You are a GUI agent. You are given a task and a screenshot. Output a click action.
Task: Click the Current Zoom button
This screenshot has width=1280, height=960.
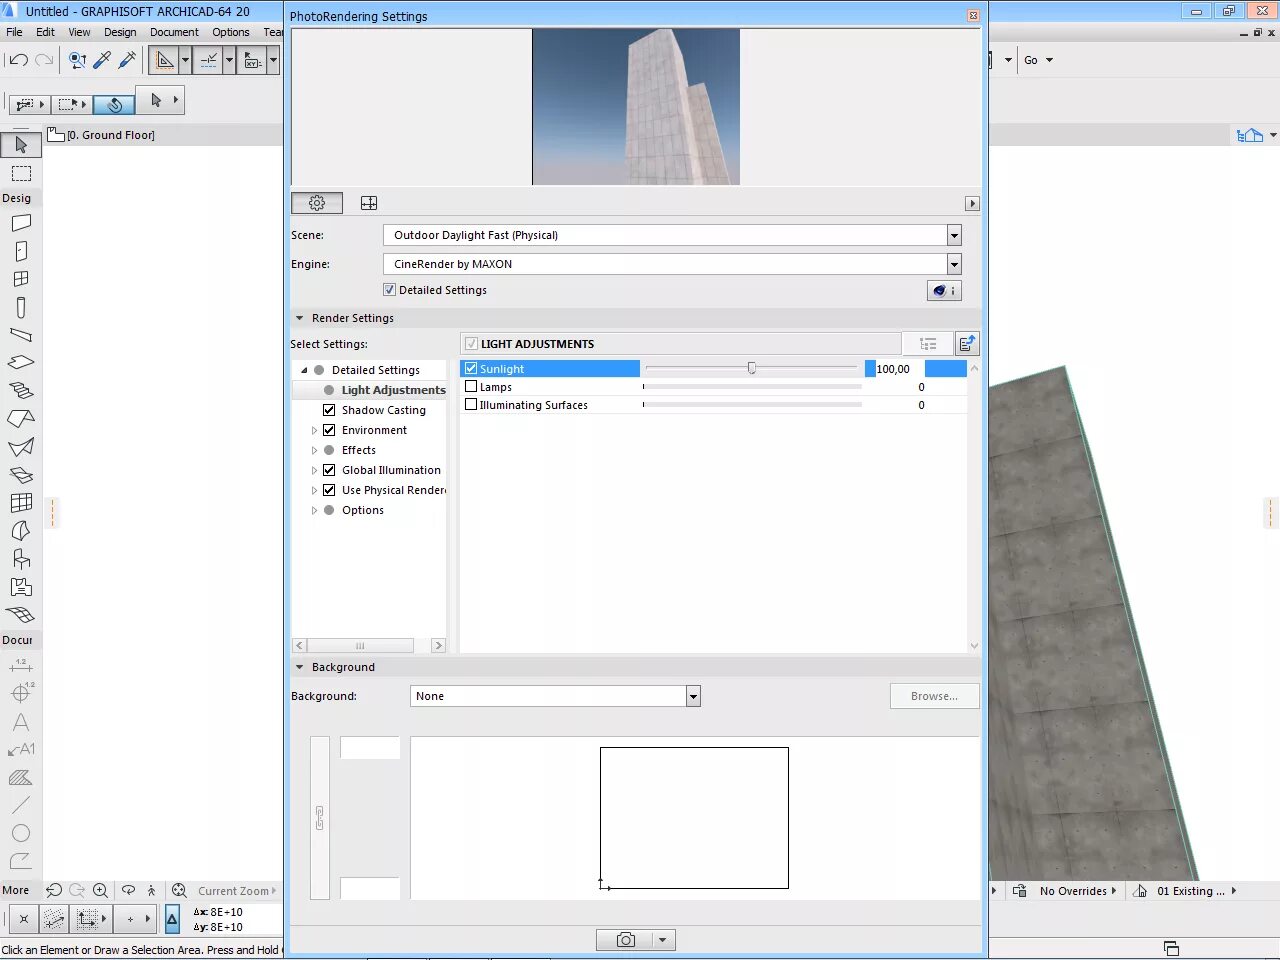pyautogui.click(x=236, y=891)
